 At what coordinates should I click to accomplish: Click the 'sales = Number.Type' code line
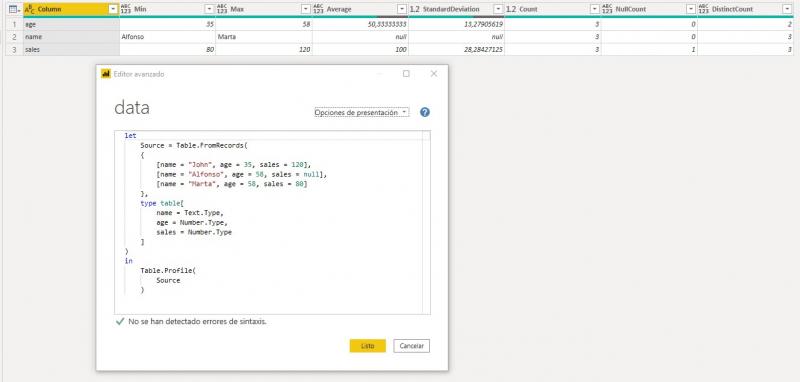click(x=194, y=232)
